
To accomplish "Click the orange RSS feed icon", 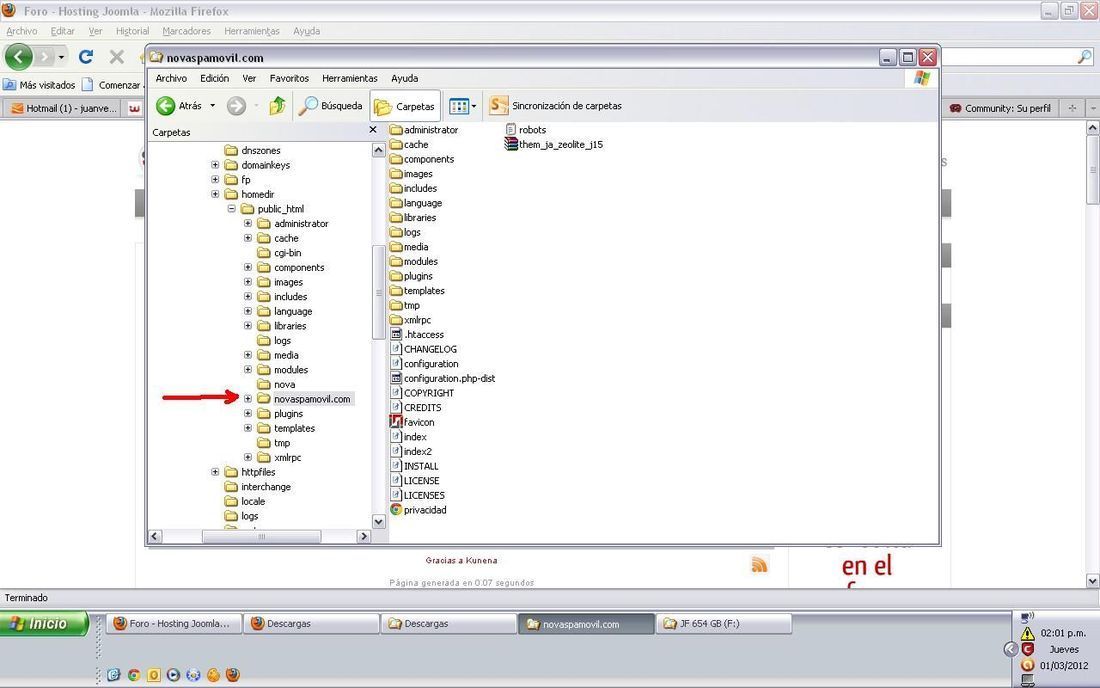I will 759,565.
